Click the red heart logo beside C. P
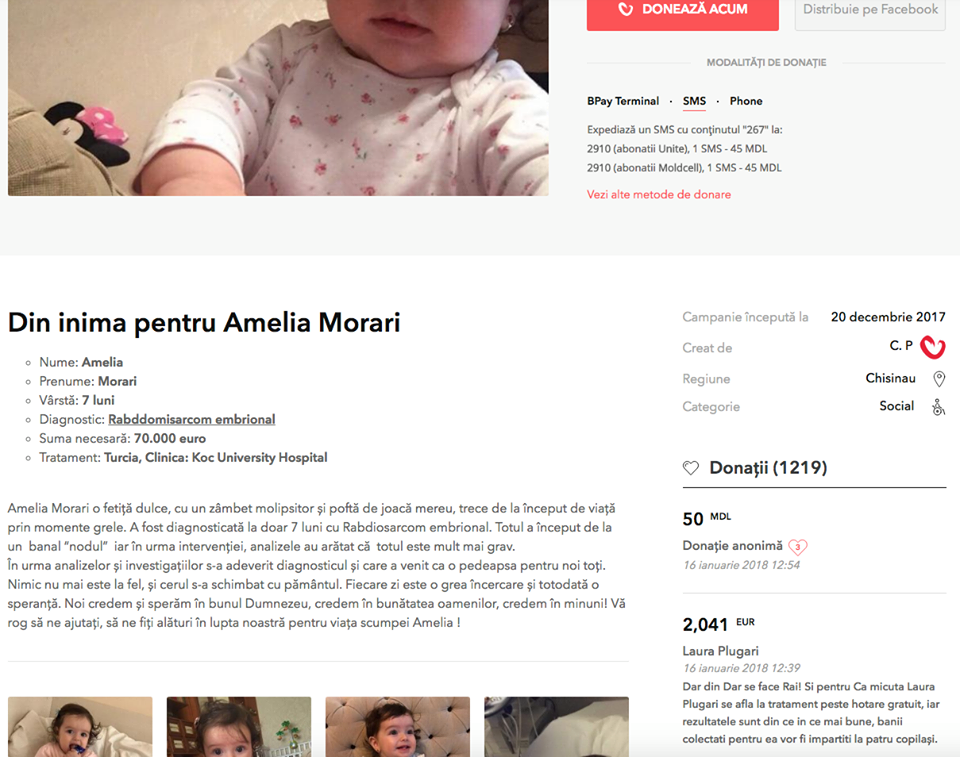This screenshot has width=960, height=757. (932, 347)
